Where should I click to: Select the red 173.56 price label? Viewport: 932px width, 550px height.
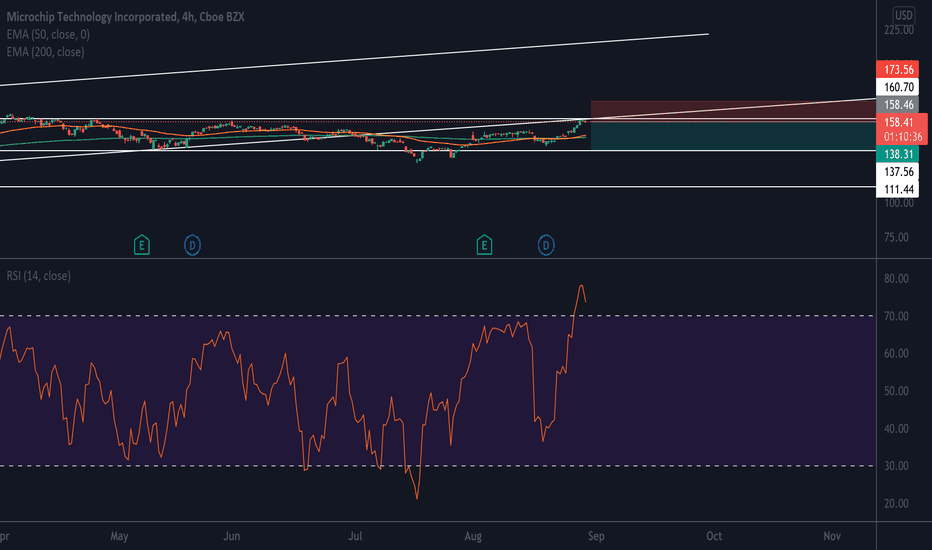(898, 70)
